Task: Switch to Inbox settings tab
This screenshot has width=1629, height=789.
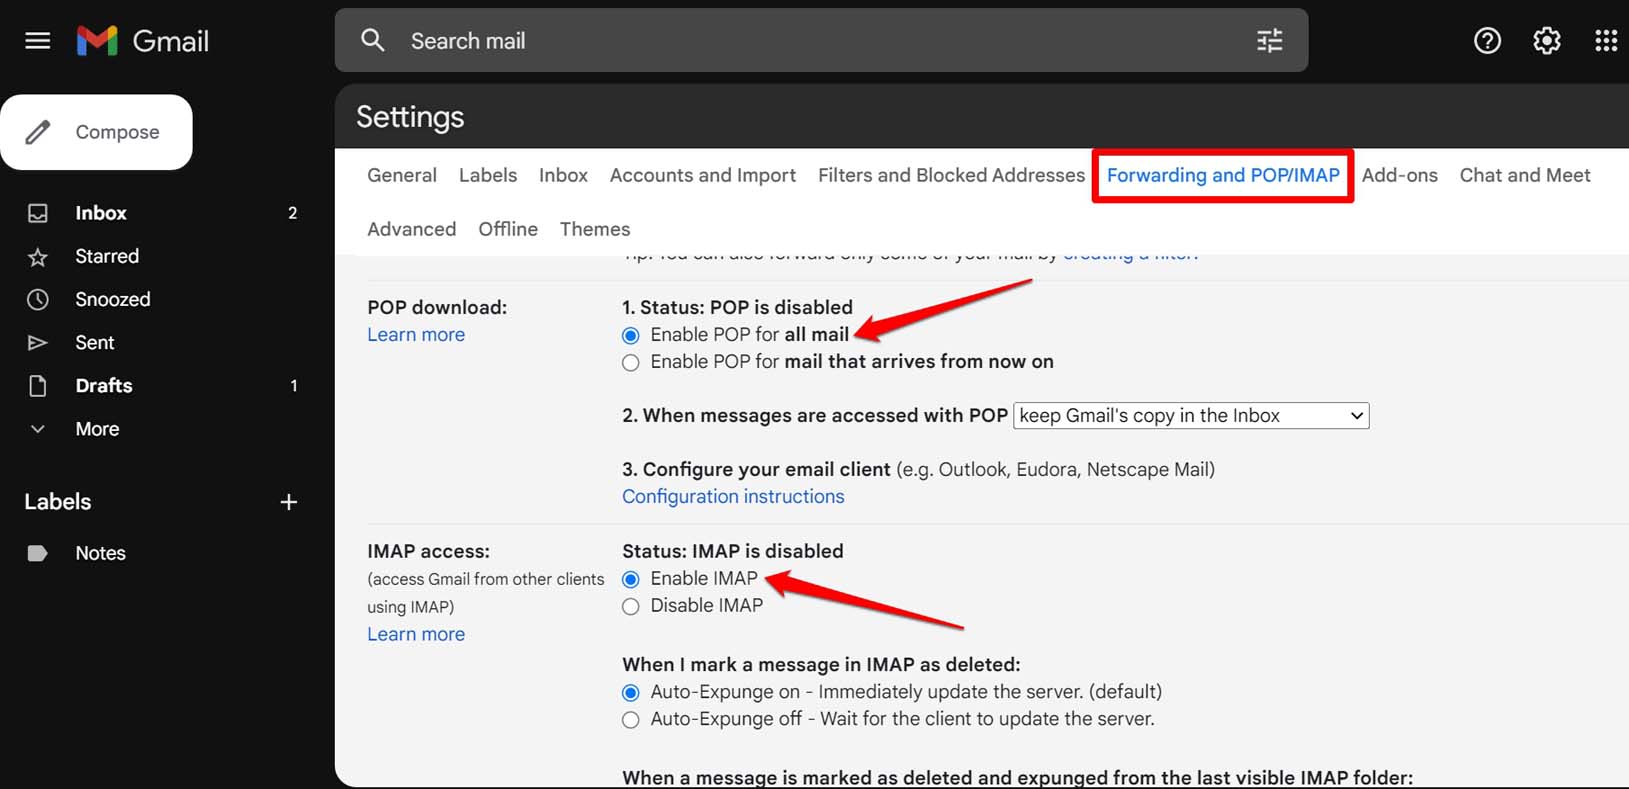Action: pos(563,175)
